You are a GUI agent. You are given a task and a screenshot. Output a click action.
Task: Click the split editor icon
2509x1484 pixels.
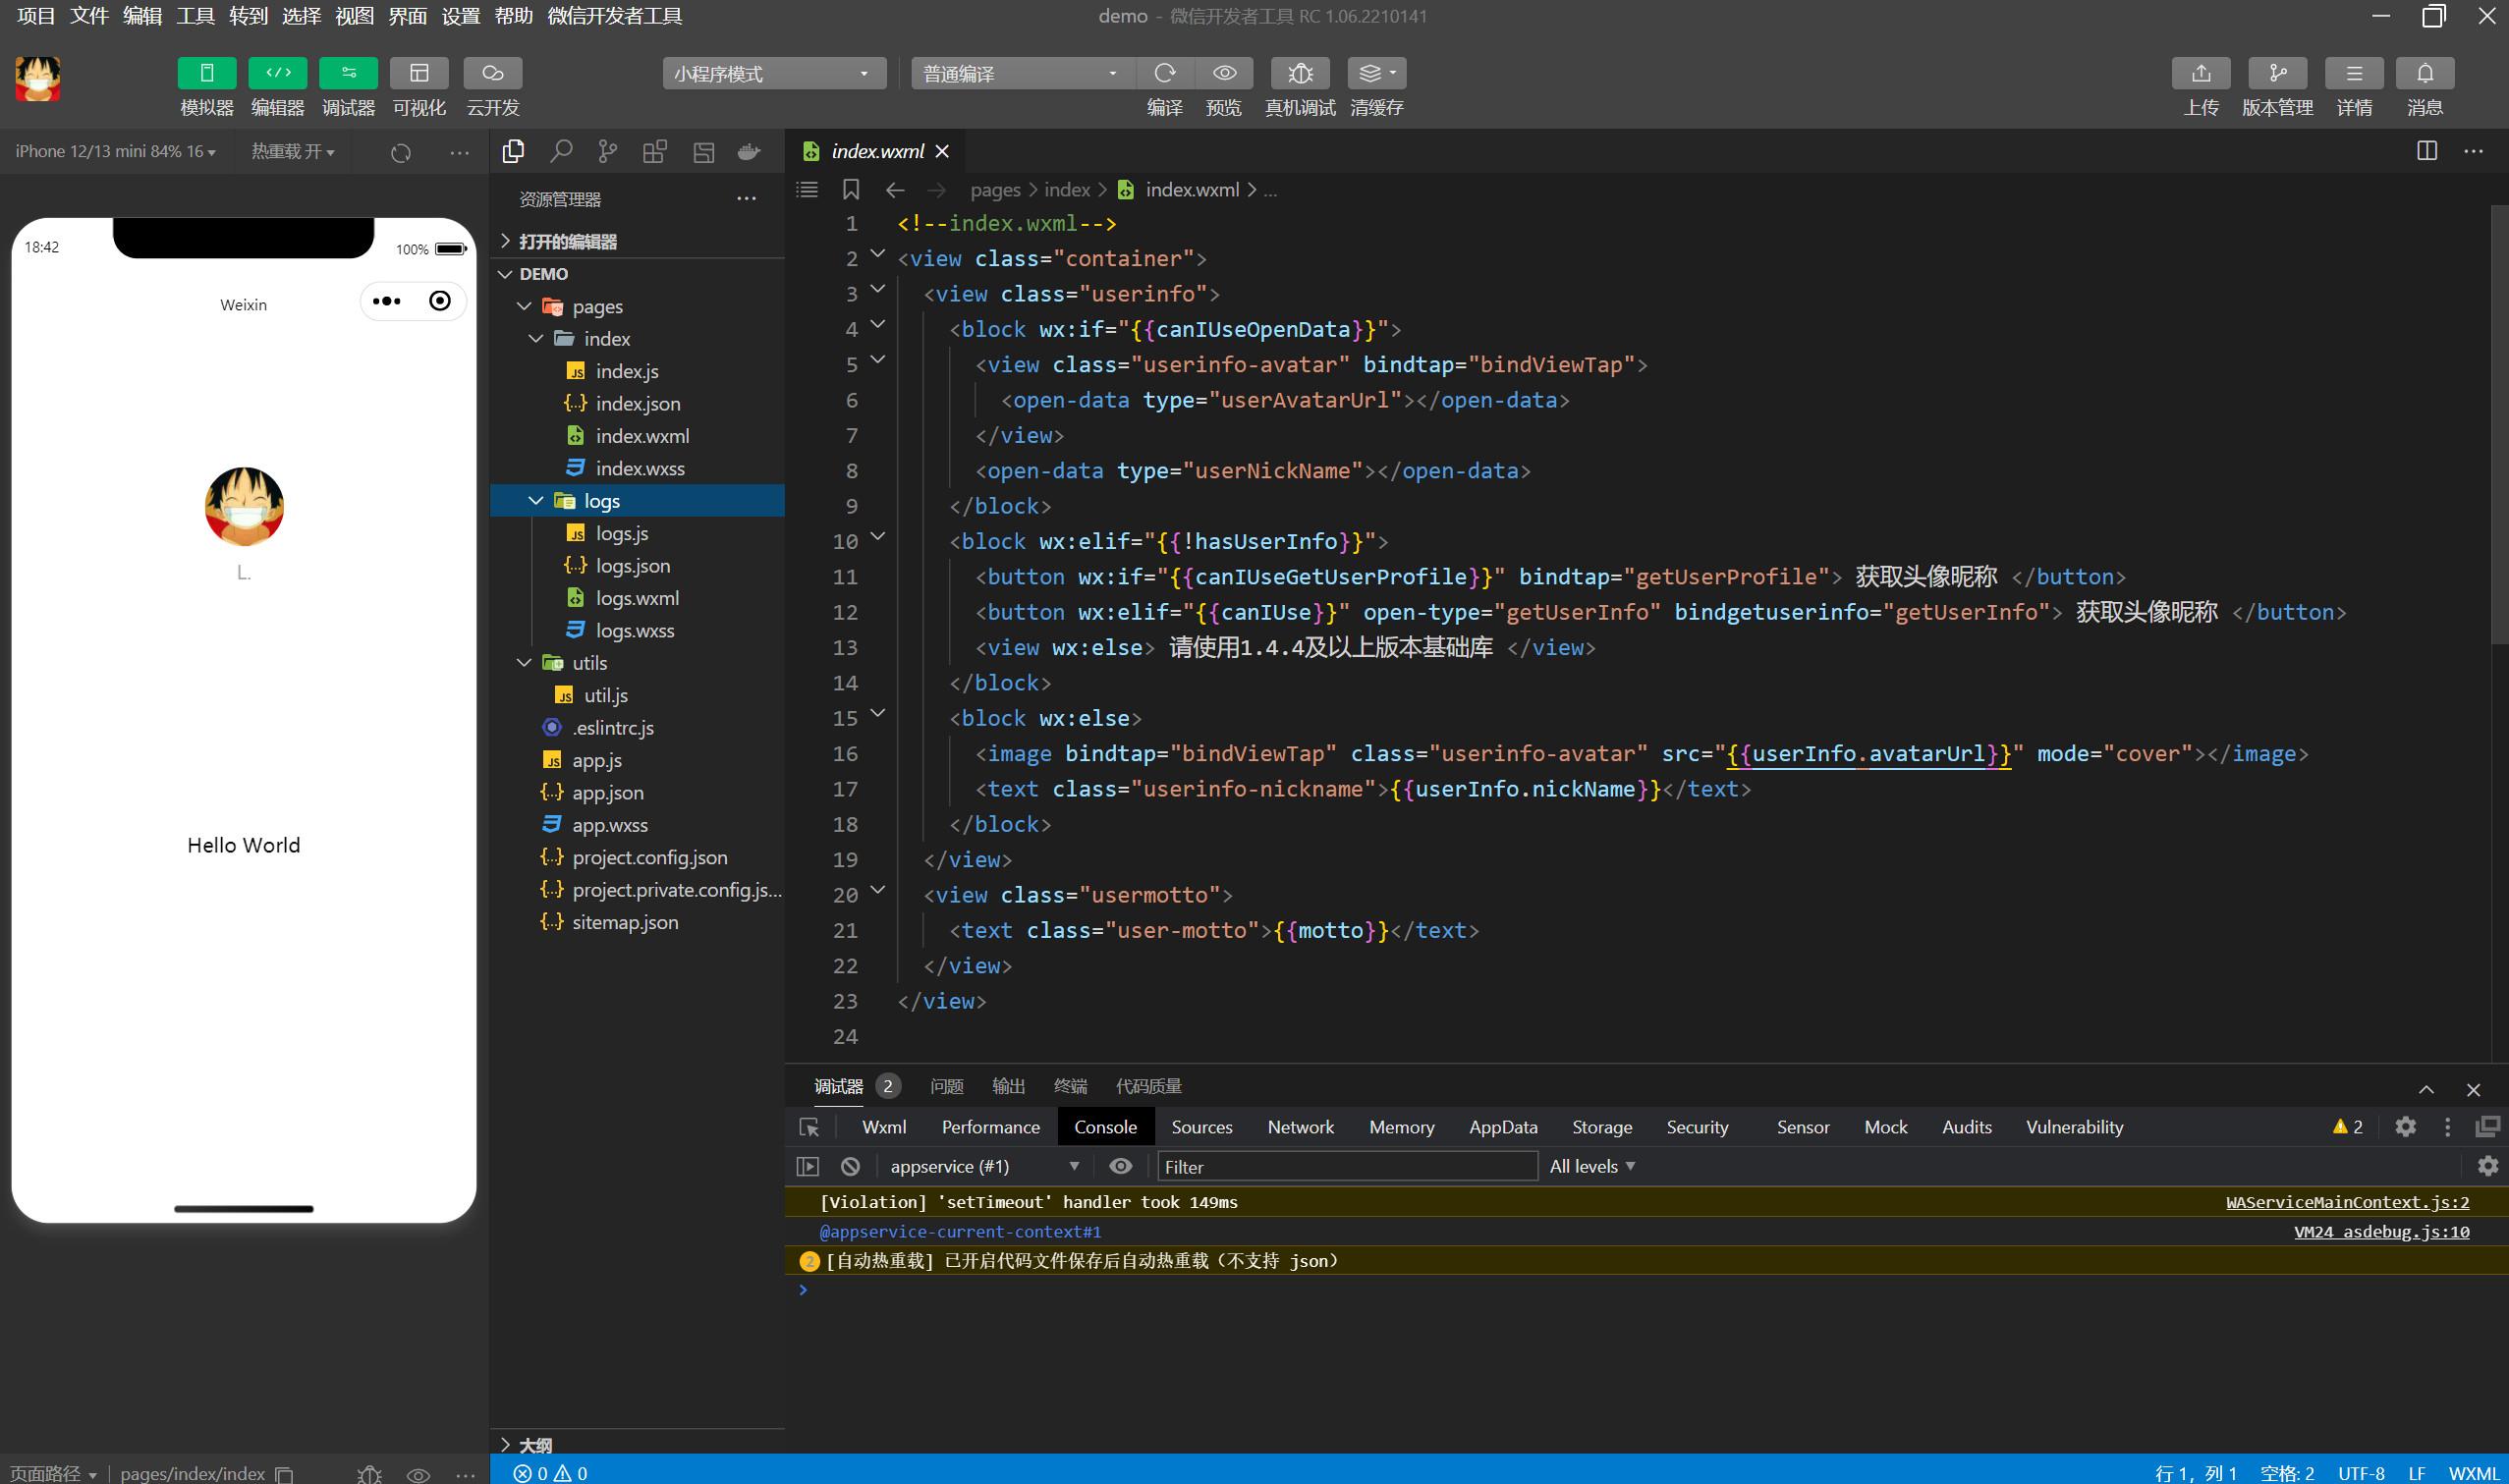pos(2426,151)
